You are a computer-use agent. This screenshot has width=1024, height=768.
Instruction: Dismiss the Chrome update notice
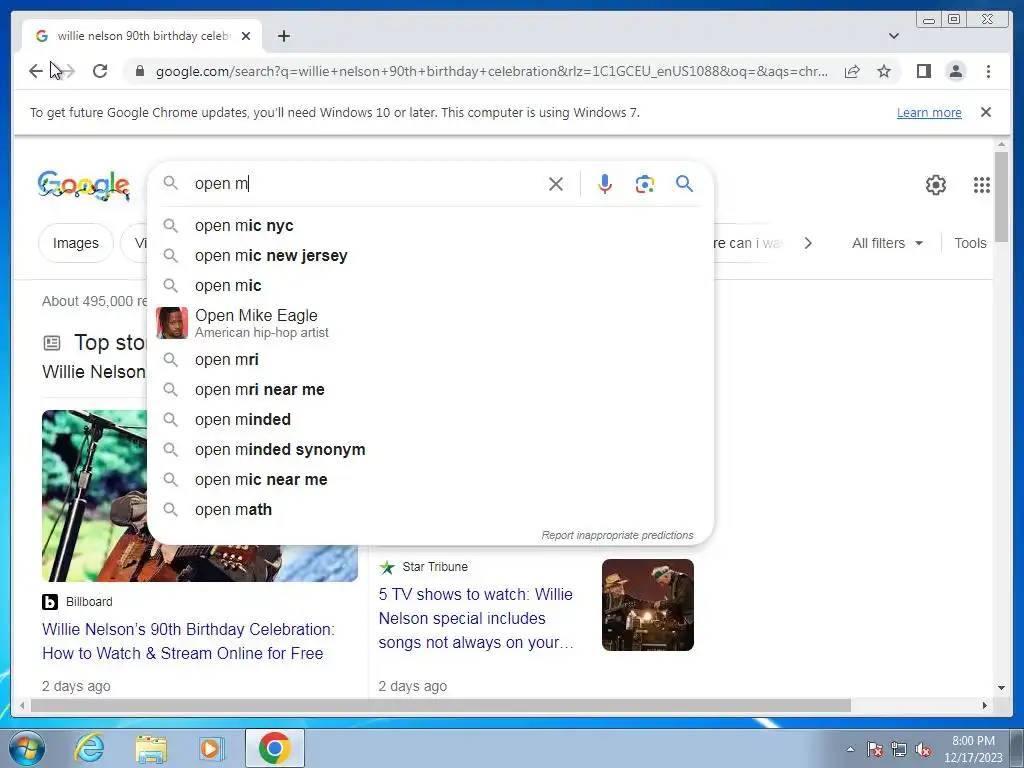(x=986, y=112)
